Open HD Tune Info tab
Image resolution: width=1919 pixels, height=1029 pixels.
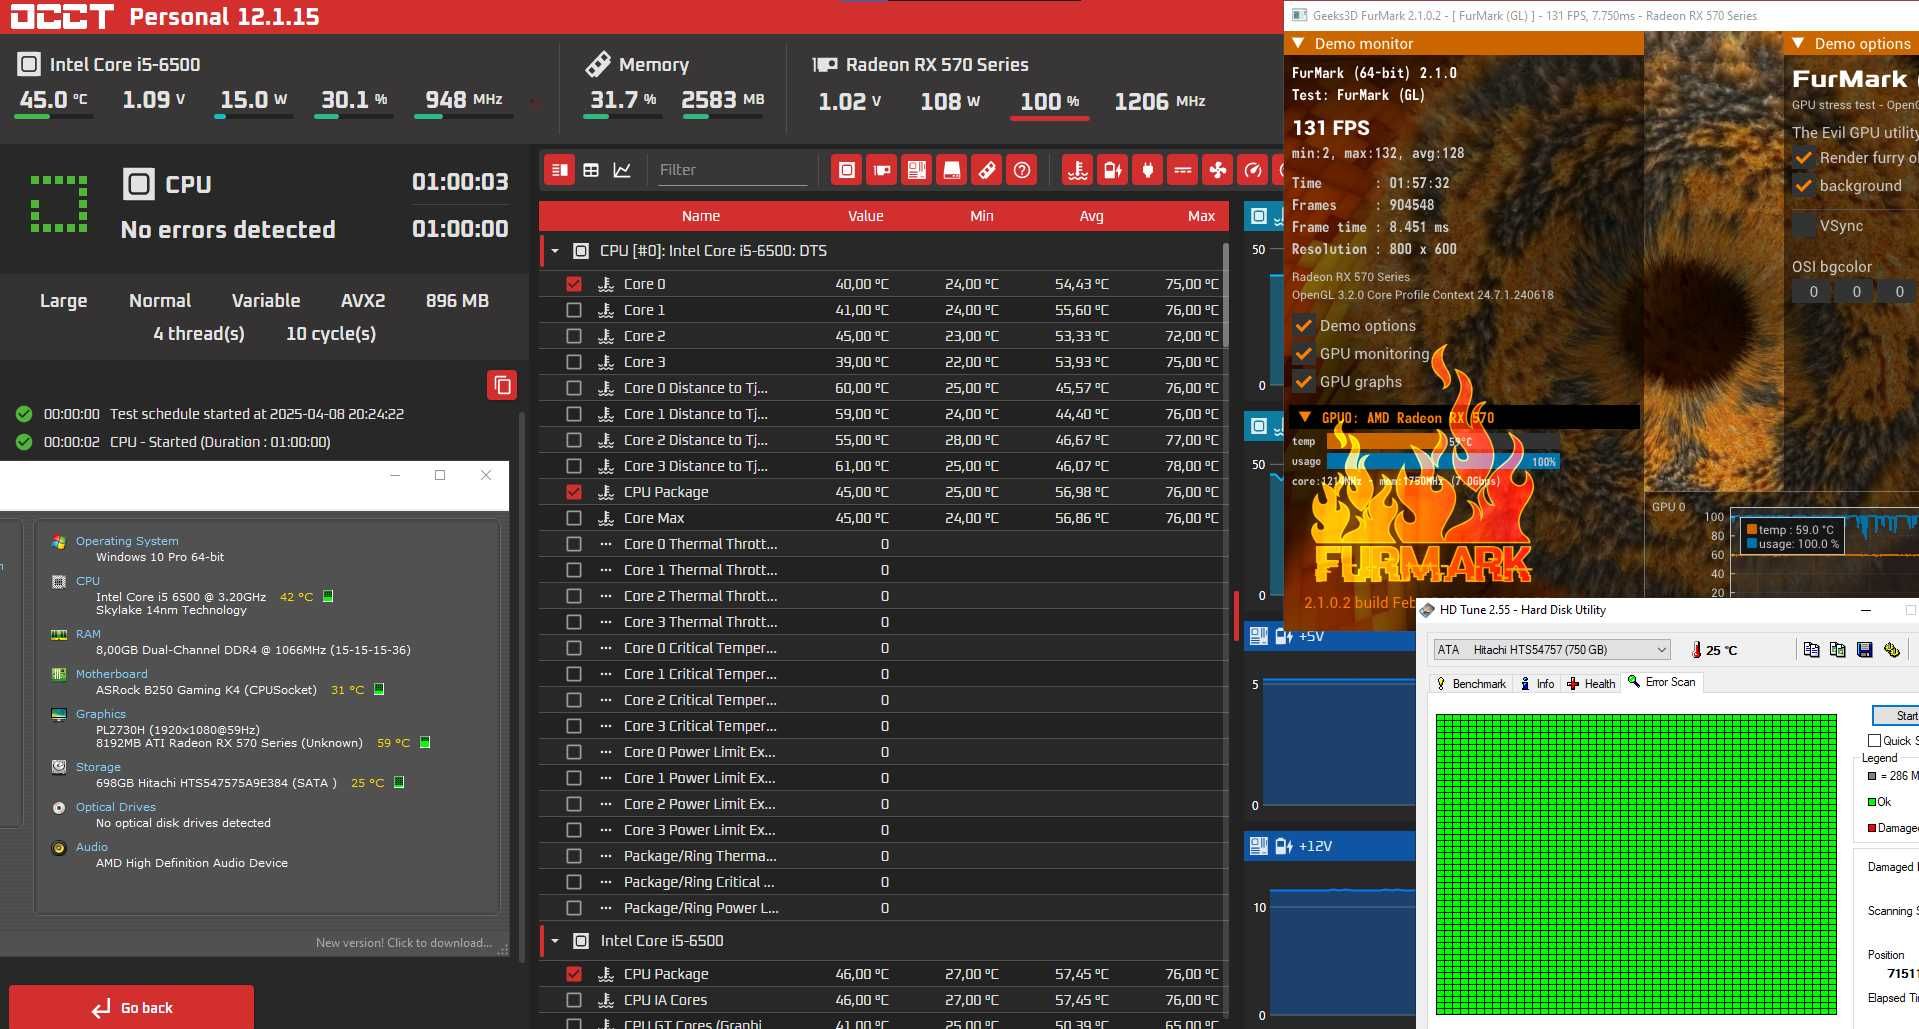click(x=1537, y=684)
